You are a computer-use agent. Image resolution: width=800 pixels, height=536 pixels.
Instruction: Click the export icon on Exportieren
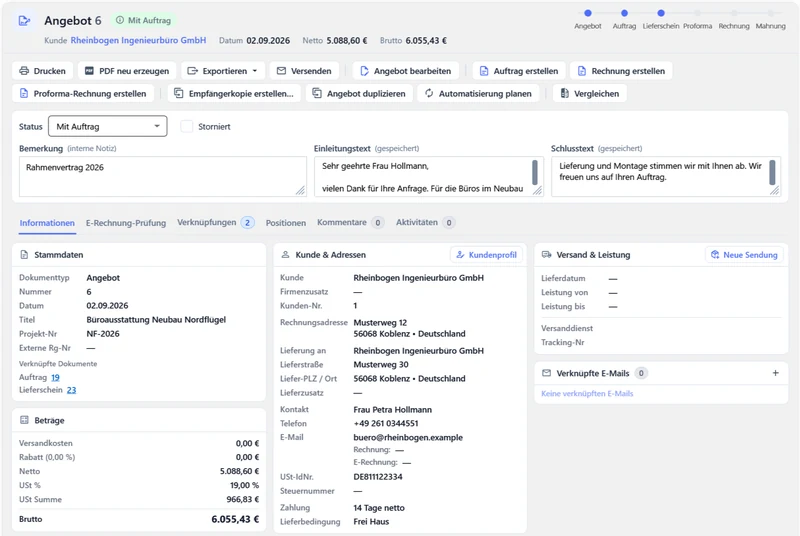[x=192, y=71]
